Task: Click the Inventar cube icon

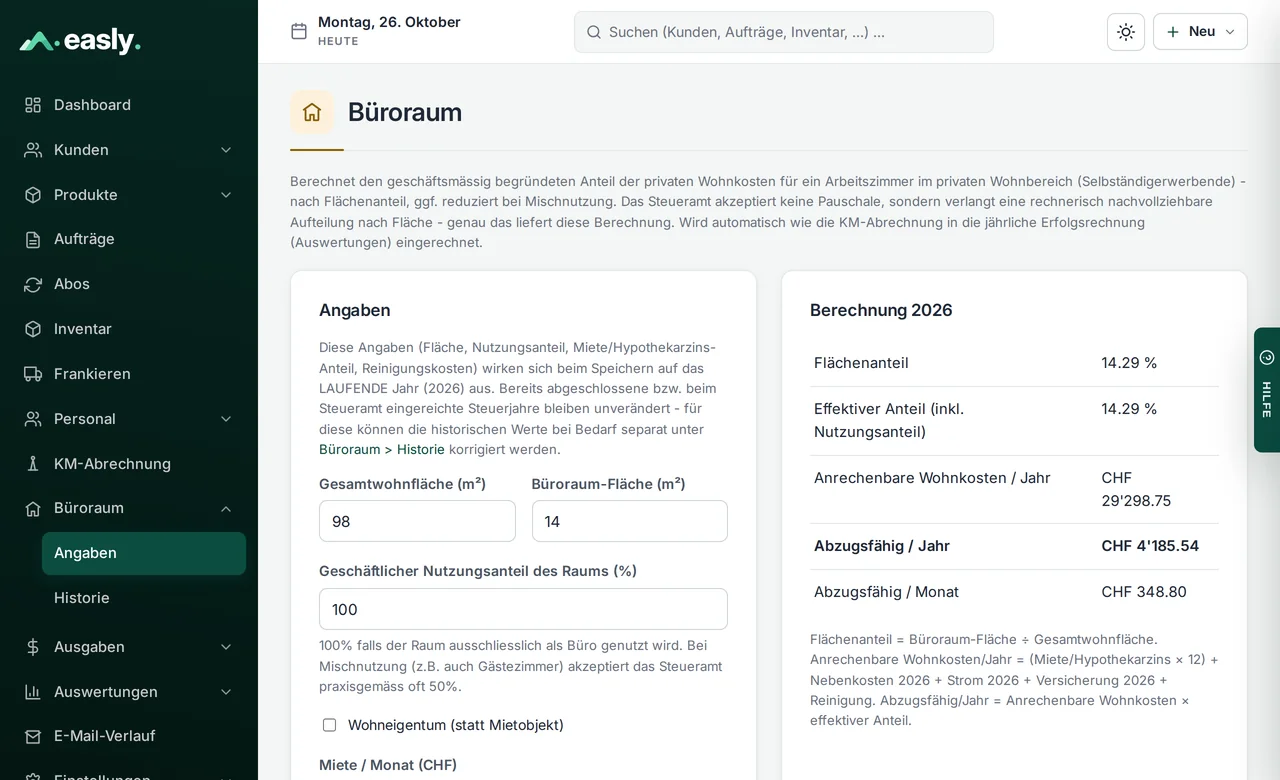Action: (33, 329)
